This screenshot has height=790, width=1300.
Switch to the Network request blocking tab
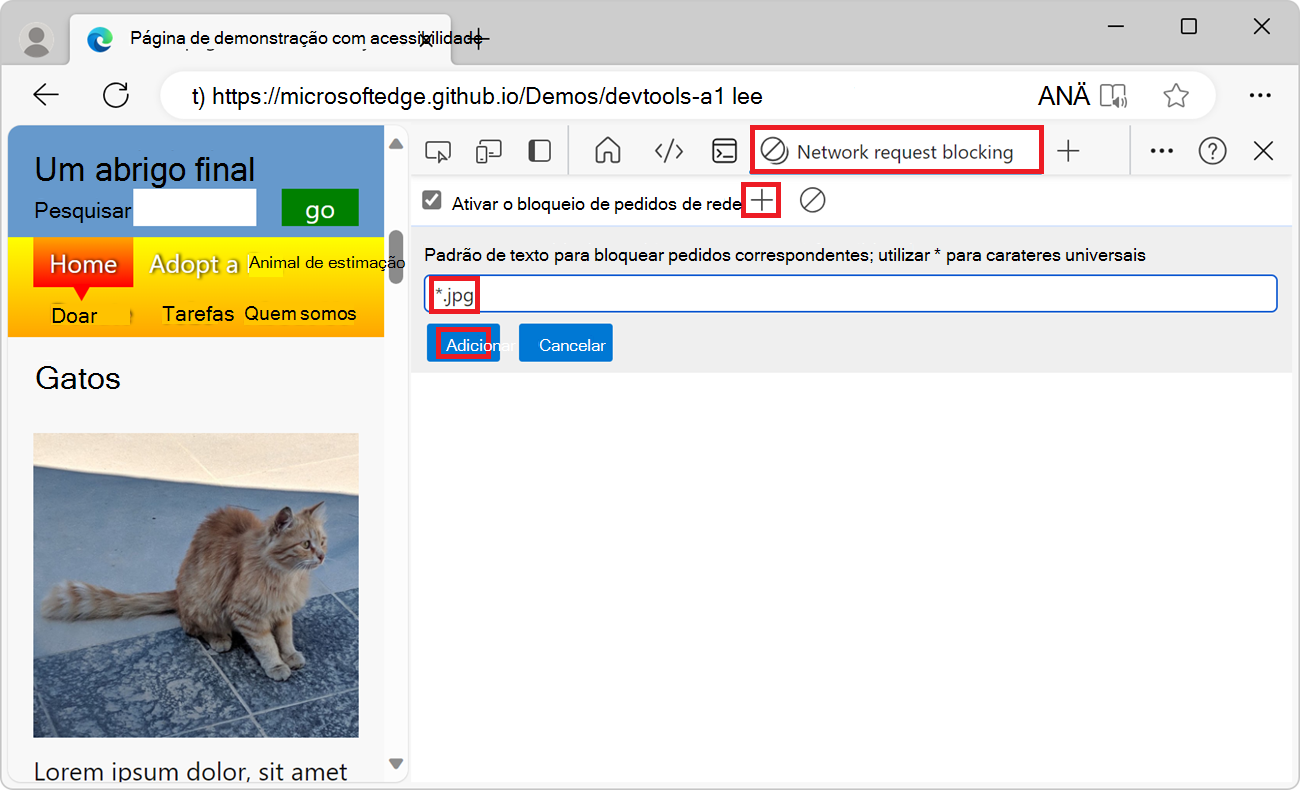tap(895, 150)
